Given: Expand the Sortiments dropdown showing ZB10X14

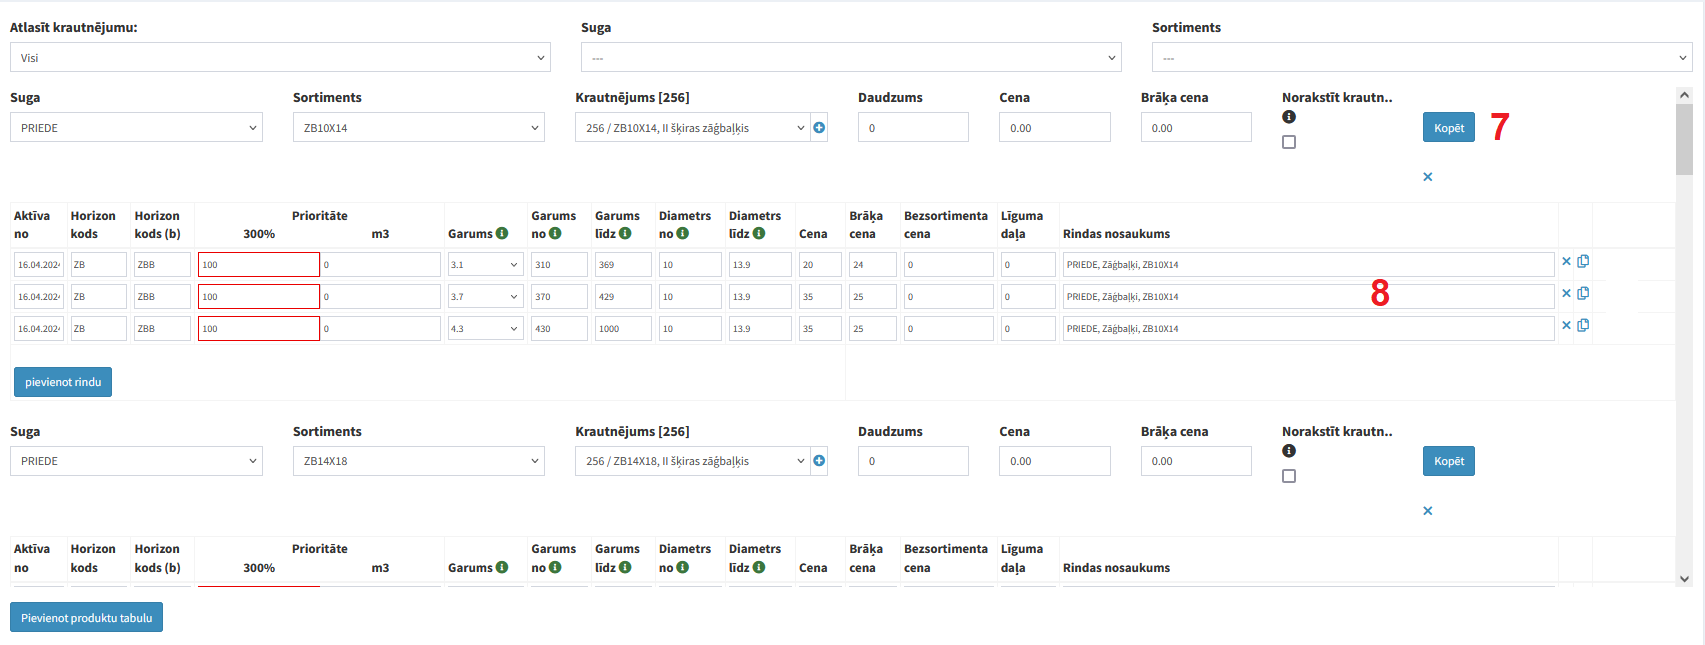Looking at the screenshot, I should click(418, 128).
